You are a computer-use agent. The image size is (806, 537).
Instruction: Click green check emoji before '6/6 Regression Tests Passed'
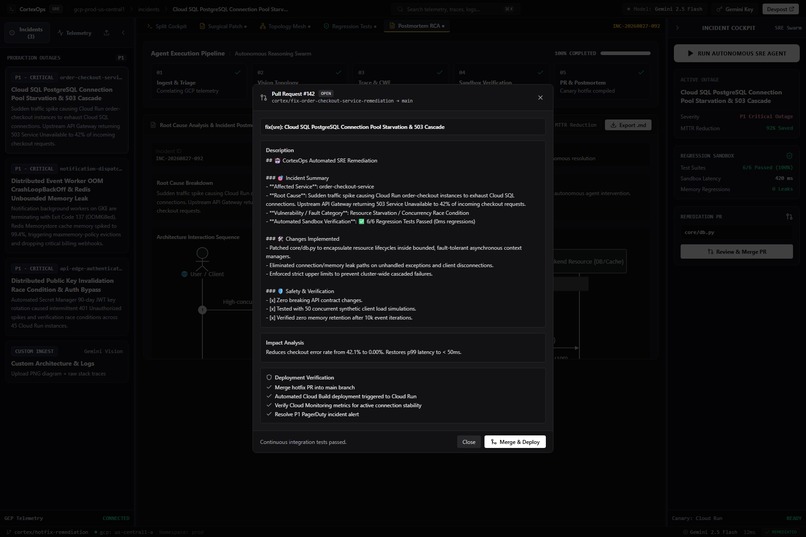point(361,221)
